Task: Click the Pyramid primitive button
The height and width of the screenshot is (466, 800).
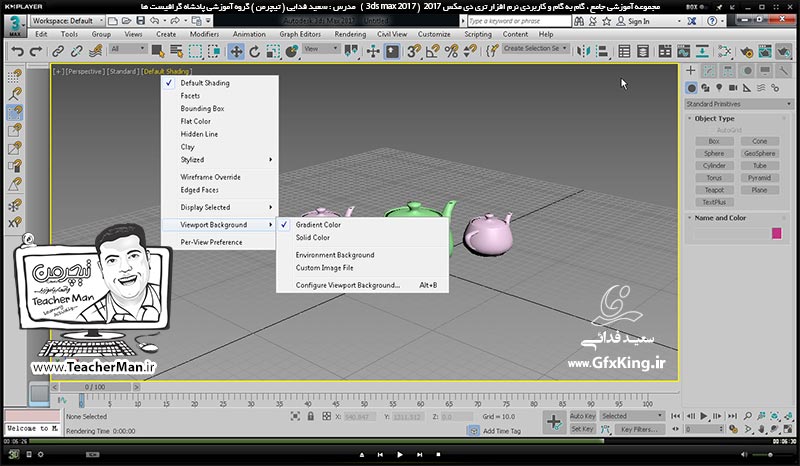Action: pos(760,178)
